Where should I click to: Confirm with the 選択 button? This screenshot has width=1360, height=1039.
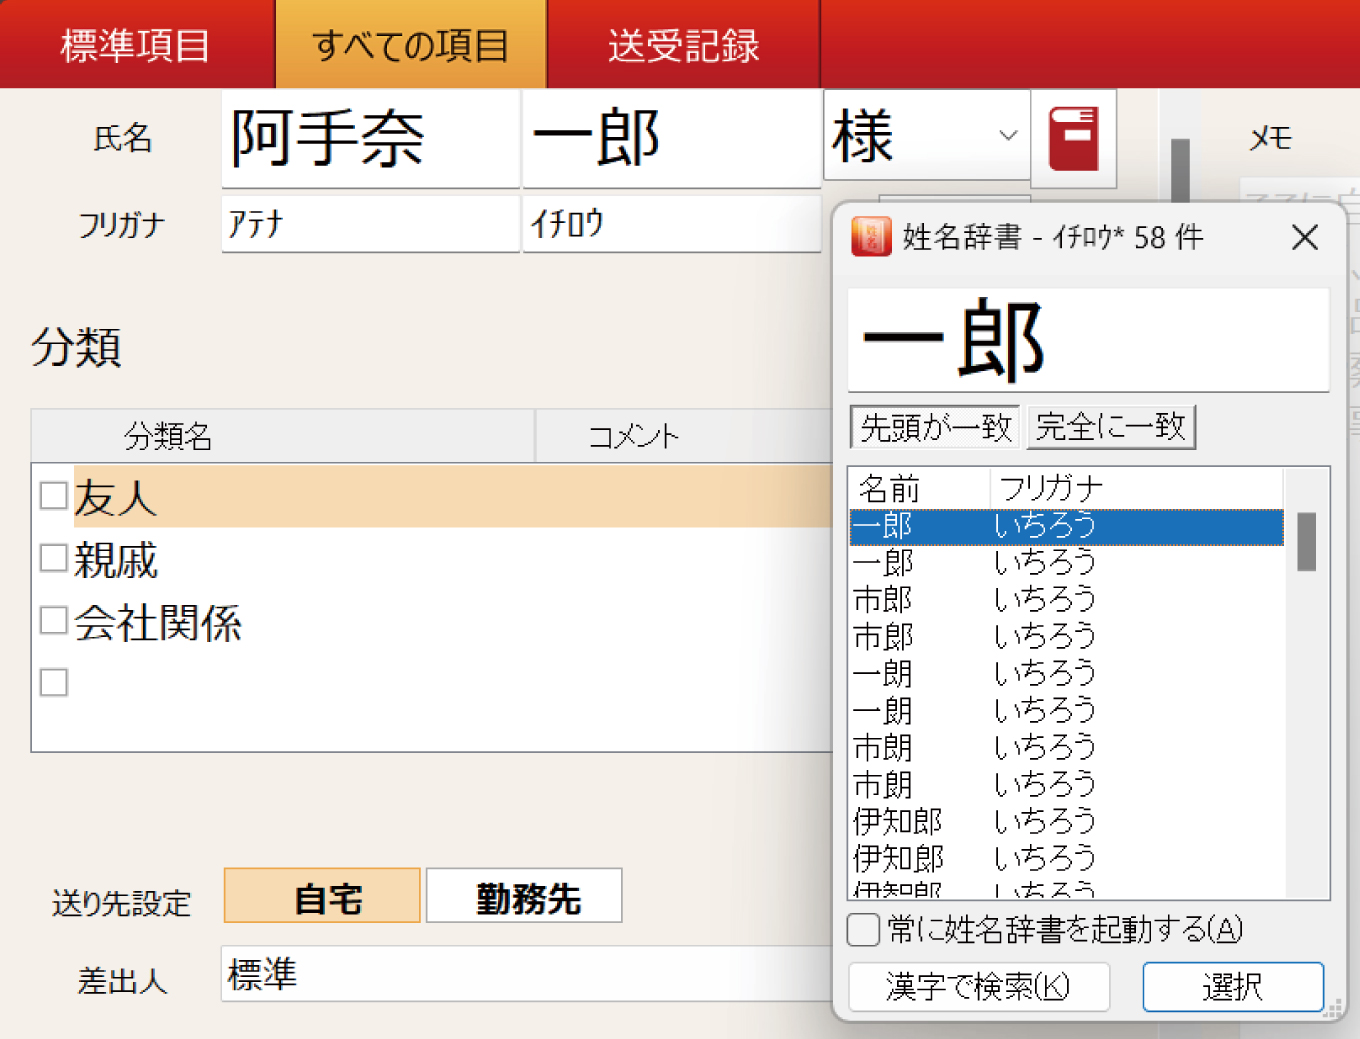(x=1233, y=987)
